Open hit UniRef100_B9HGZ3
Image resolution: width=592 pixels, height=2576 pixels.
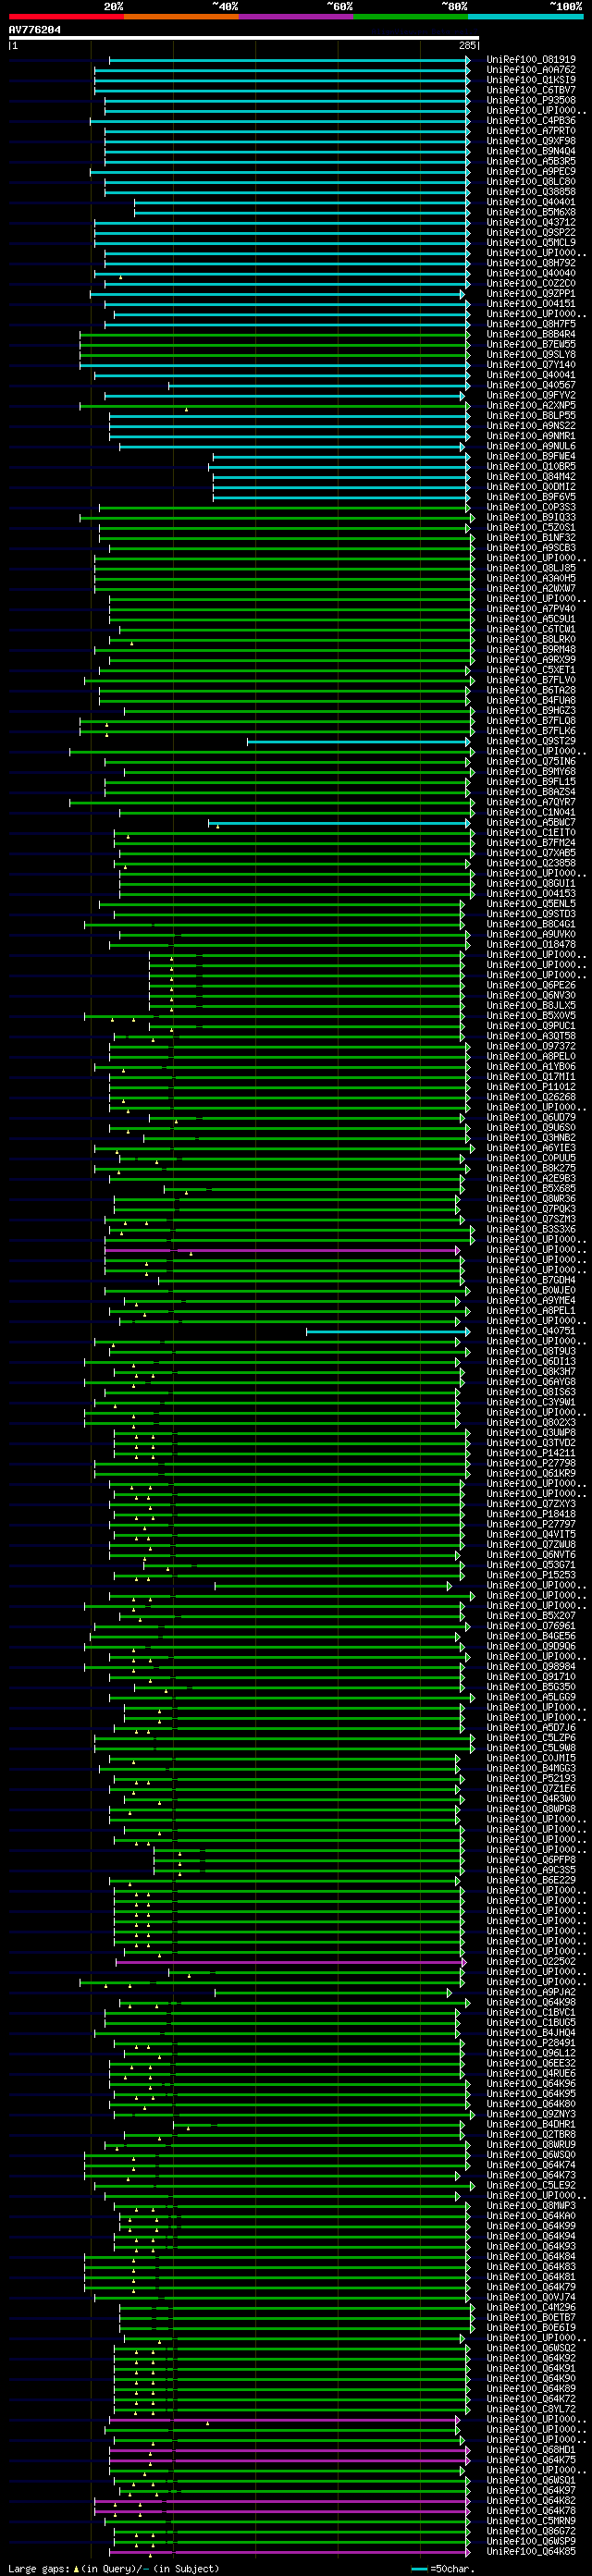[531, 711]
